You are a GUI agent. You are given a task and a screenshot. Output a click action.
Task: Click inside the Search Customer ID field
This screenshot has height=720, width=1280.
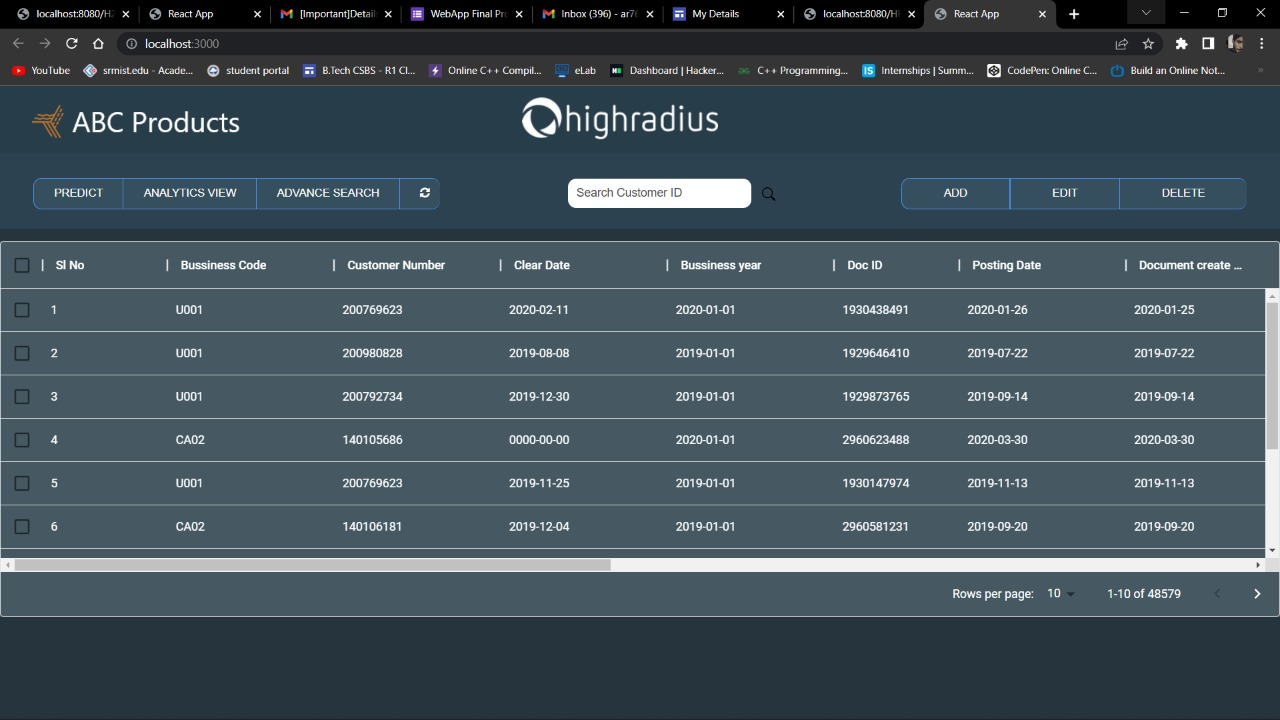[x=650, y=193]
